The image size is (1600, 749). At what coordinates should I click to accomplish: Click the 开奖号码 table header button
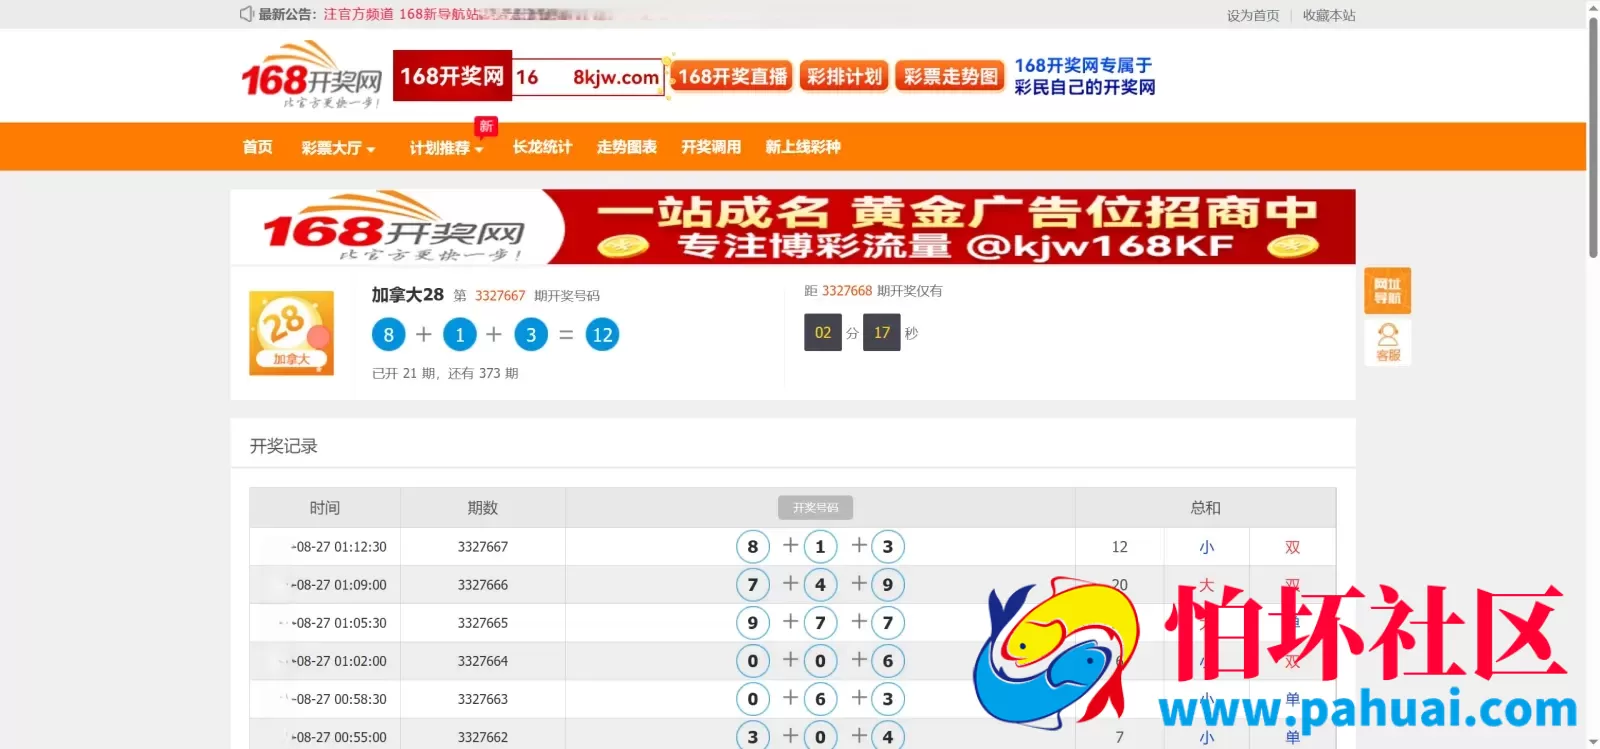tap(815, 507)
